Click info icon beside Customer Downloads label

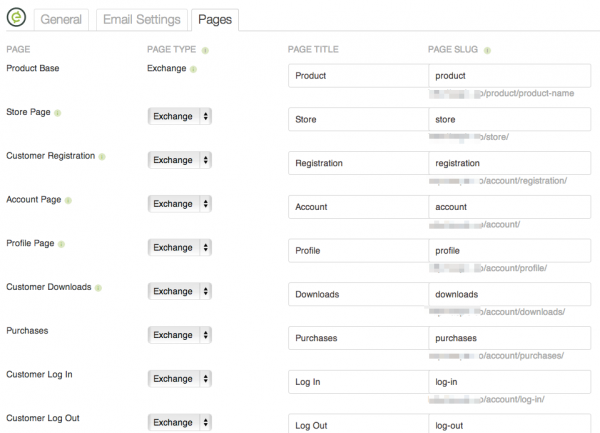(x=98, y=288)
